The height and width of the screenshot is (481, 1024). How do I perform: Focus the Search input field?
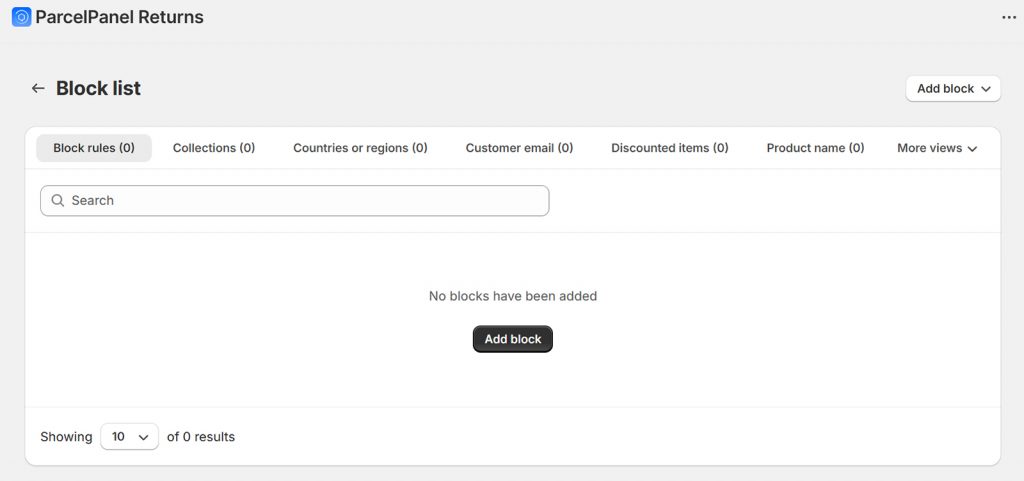coord(295,200)
